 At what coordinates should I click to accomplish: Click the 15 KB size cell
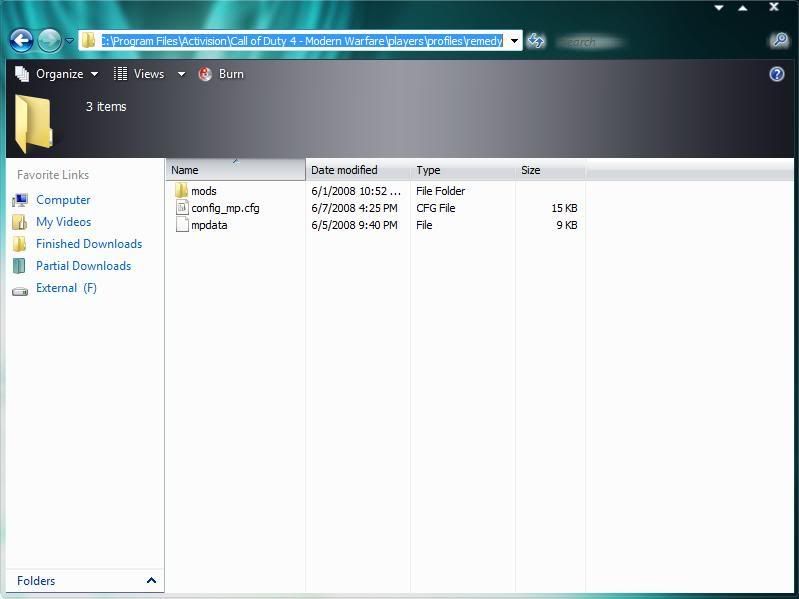pyautogui.click(x=564, y=208)
